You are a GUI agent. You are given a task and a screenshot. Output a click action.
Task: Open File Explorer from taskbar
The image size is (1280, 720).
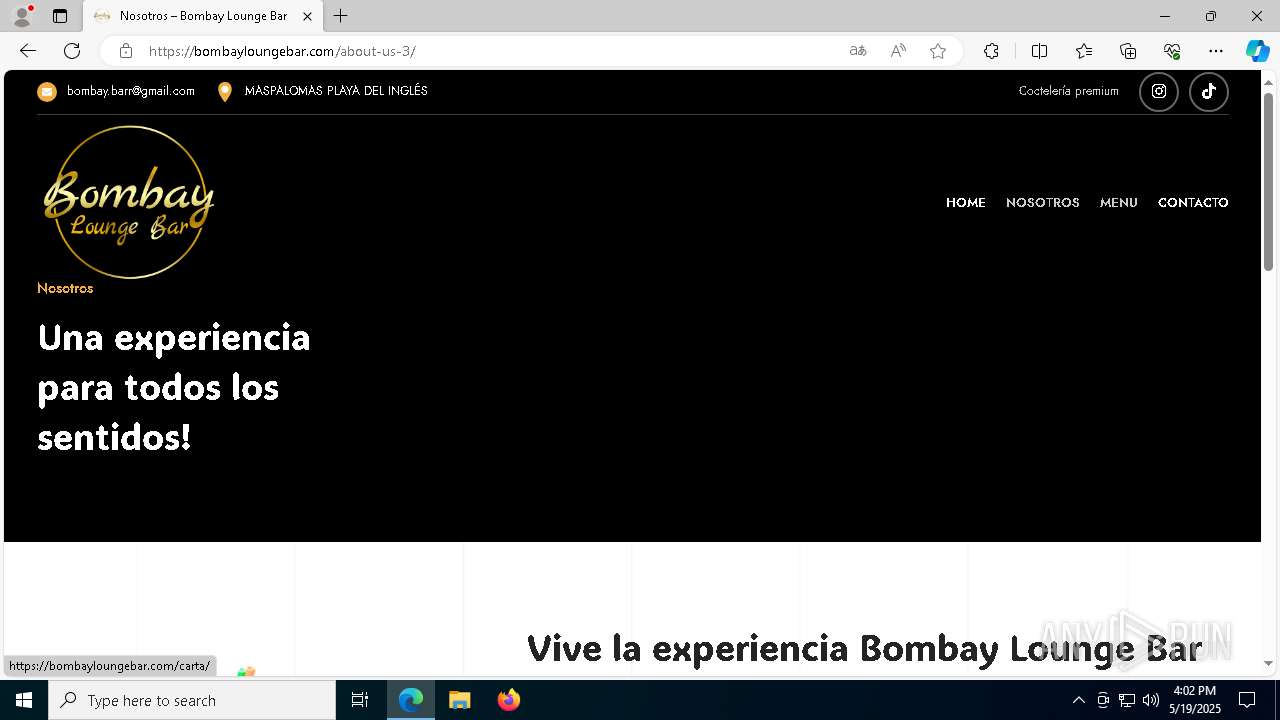(460, 700)
